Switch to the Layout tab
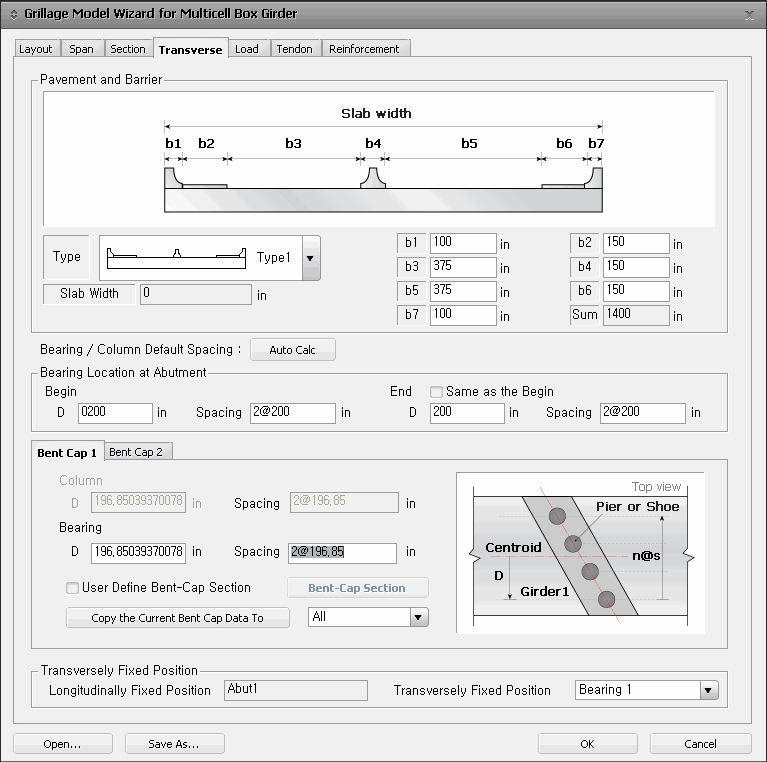 pyautogui.click(x=36, y=49)
